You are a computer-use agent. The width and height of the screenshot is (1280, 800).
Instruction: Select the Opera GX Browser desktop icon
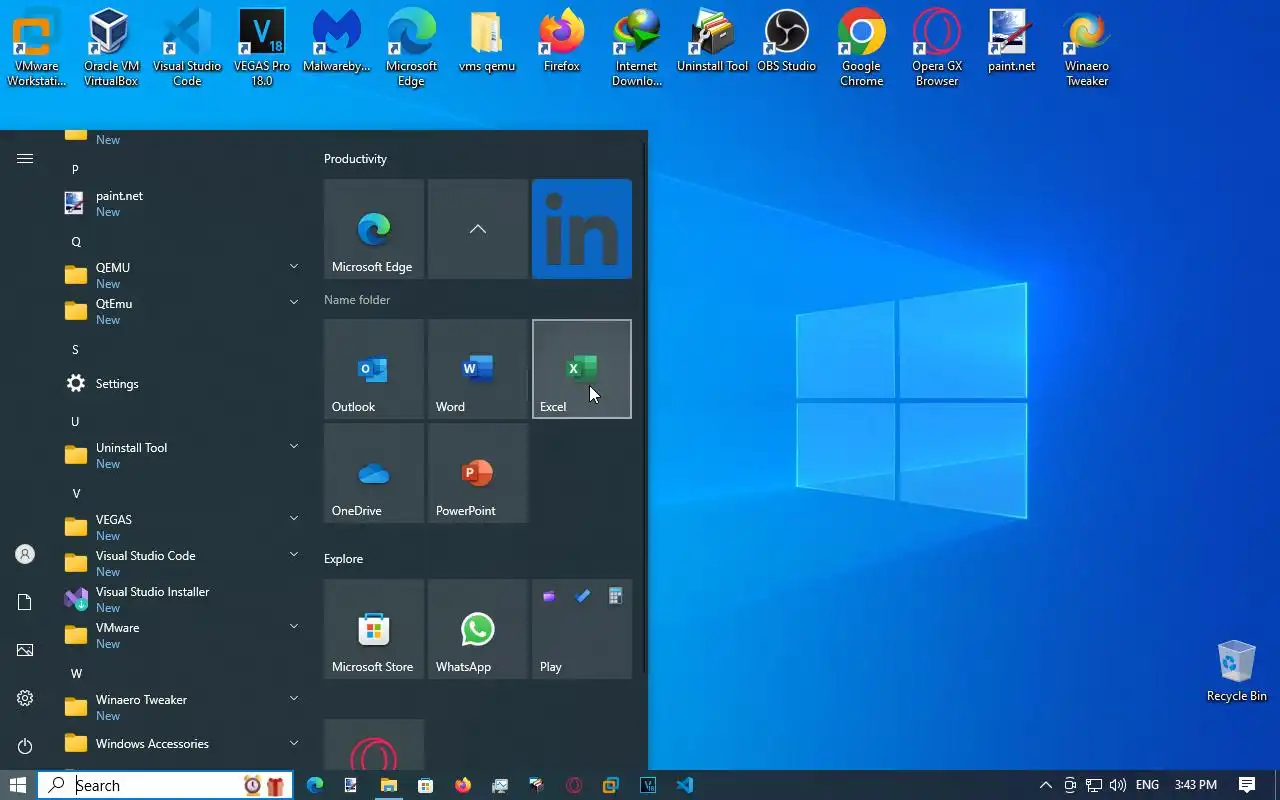937,48
